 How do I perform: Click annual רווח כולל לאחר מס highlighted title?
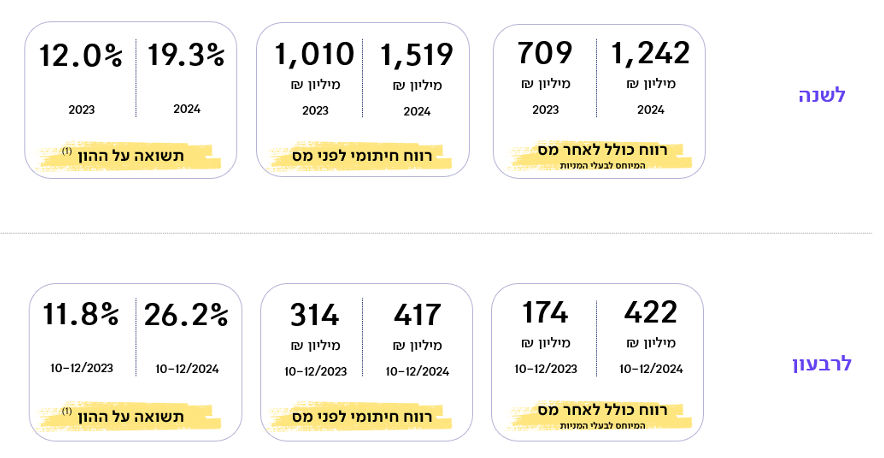(x=602, y=150)
